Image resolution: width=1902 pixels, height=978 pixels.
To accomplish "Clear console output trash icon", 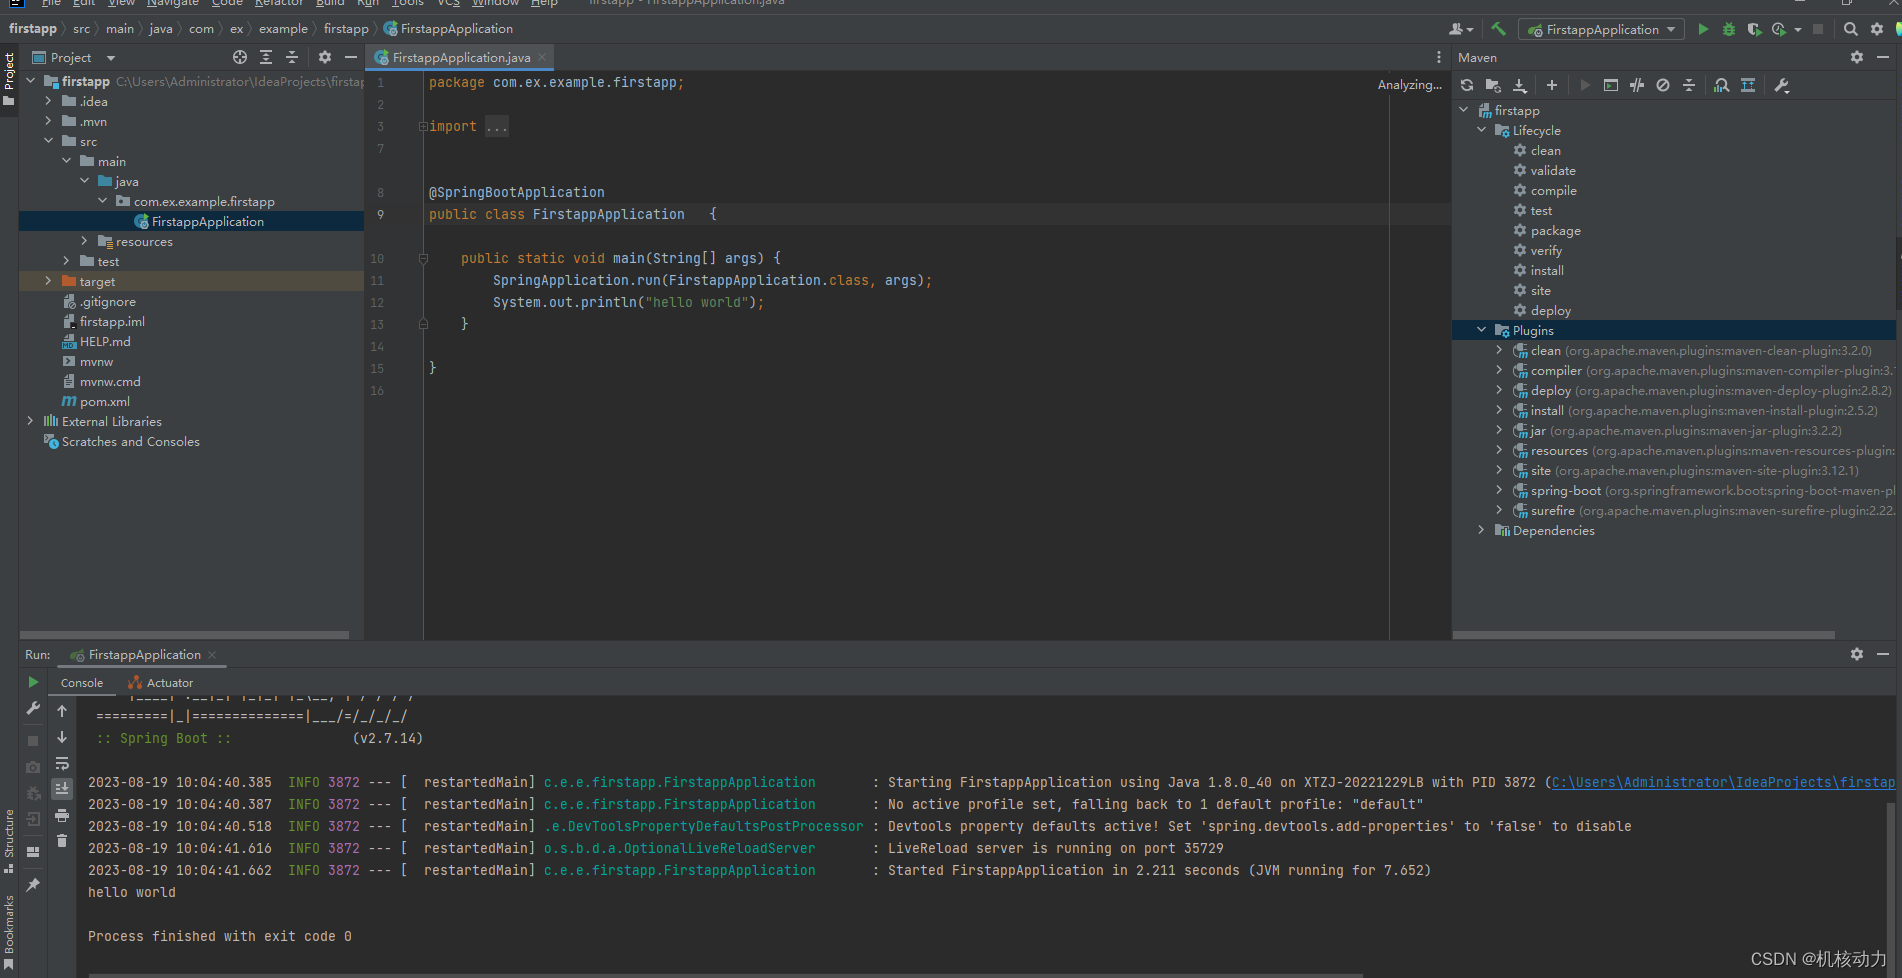I will [x=62, y=841].
